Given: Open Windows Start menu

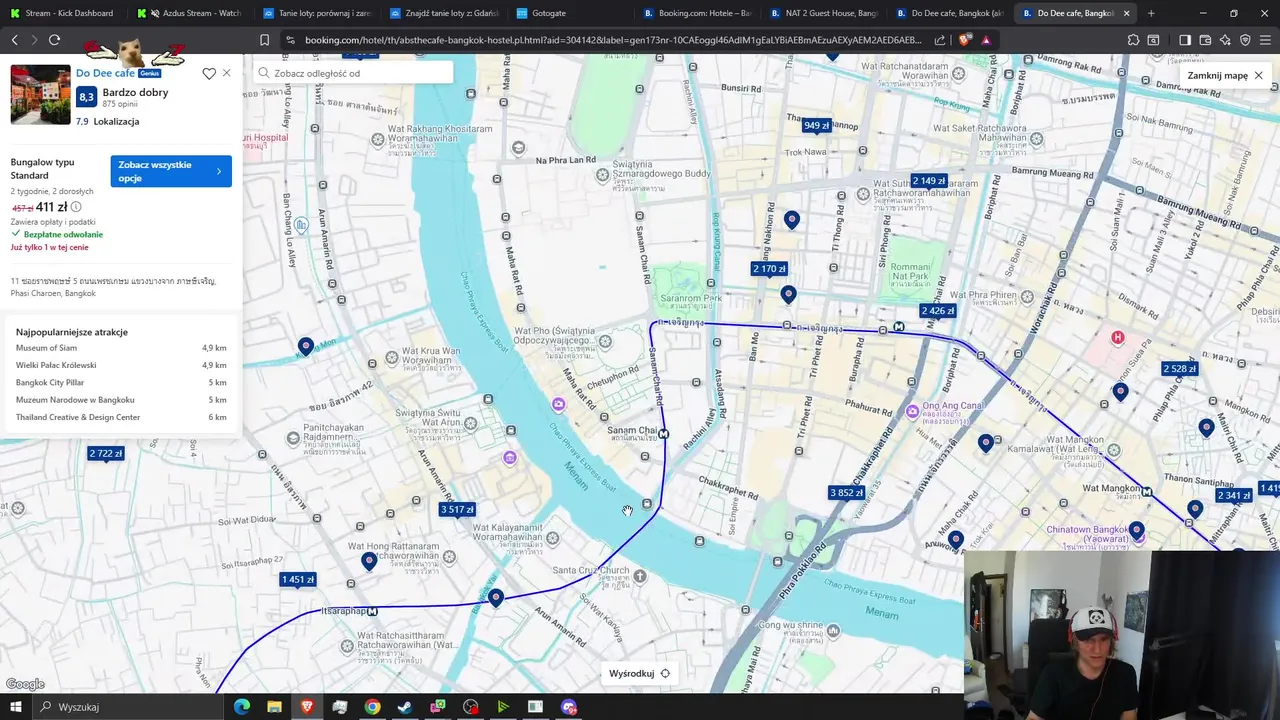Looking at the screenshot, I should (15, 707).
